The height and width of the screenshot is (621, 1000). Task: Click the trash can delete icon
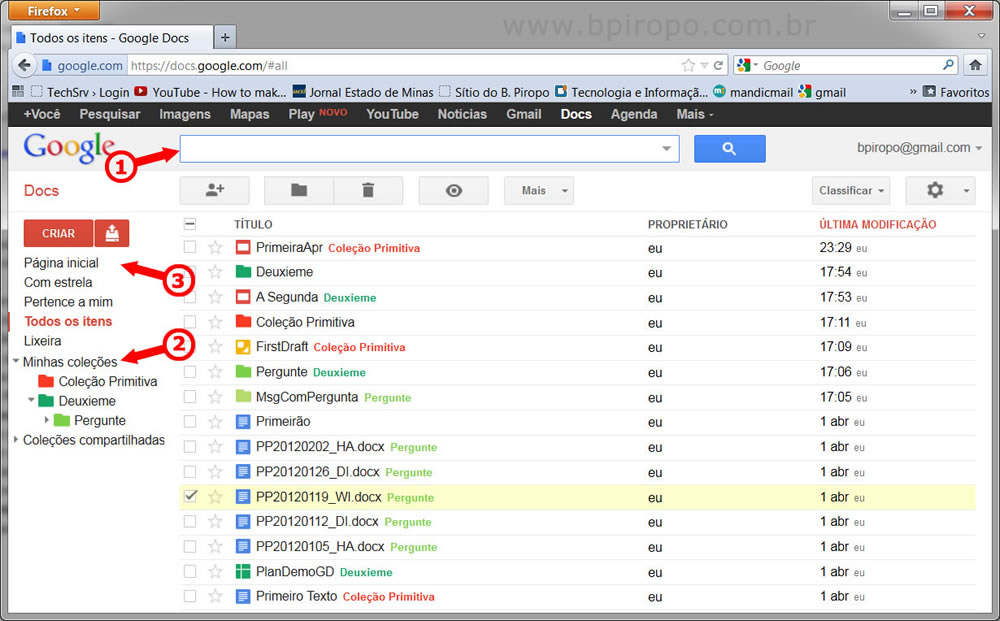coord(368,190)
